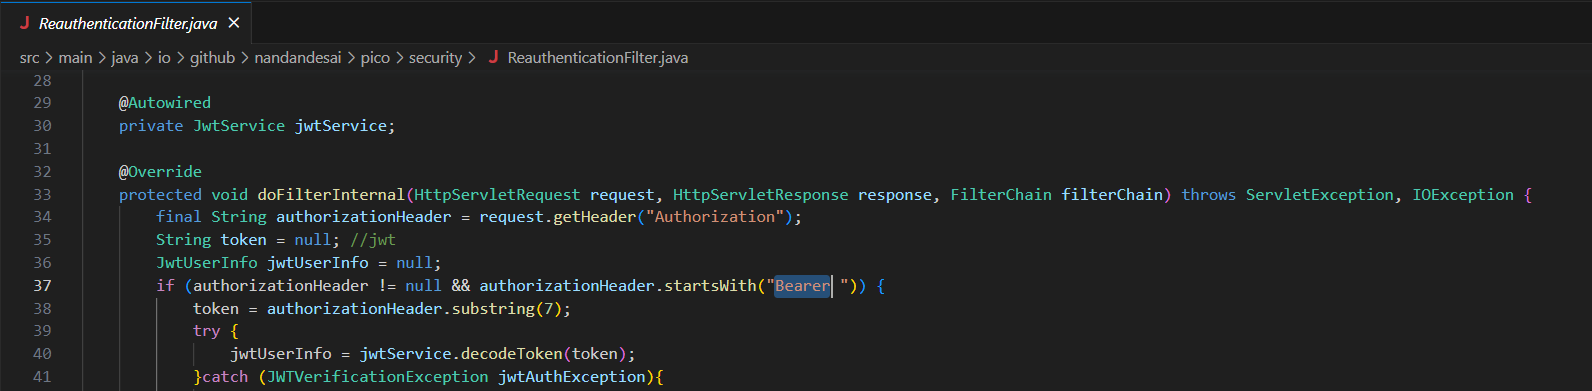Image resolution: width=1592 pixels, height=391 pixels.
Task: Open the main breadcrumb segment
Action: 75,58
